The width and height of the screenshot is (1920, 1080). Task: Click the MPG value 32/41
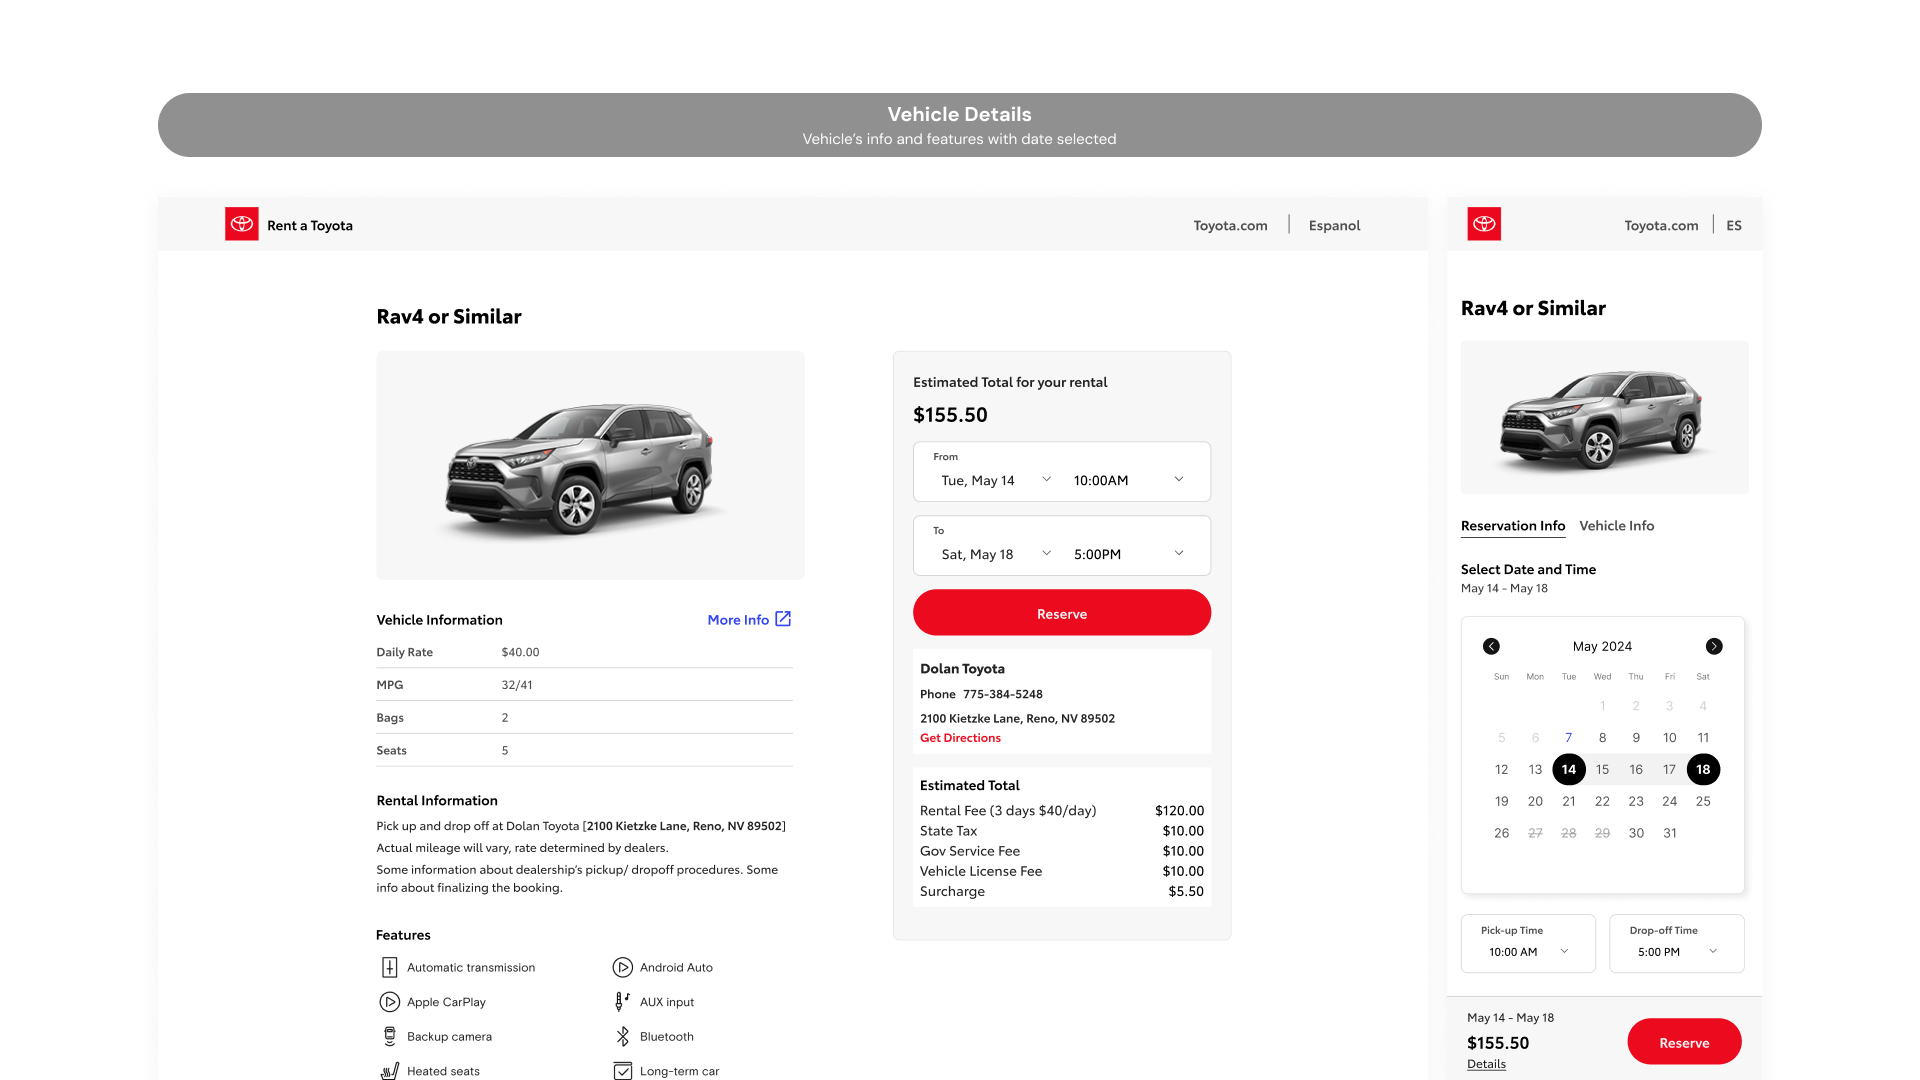click(516, 685)
